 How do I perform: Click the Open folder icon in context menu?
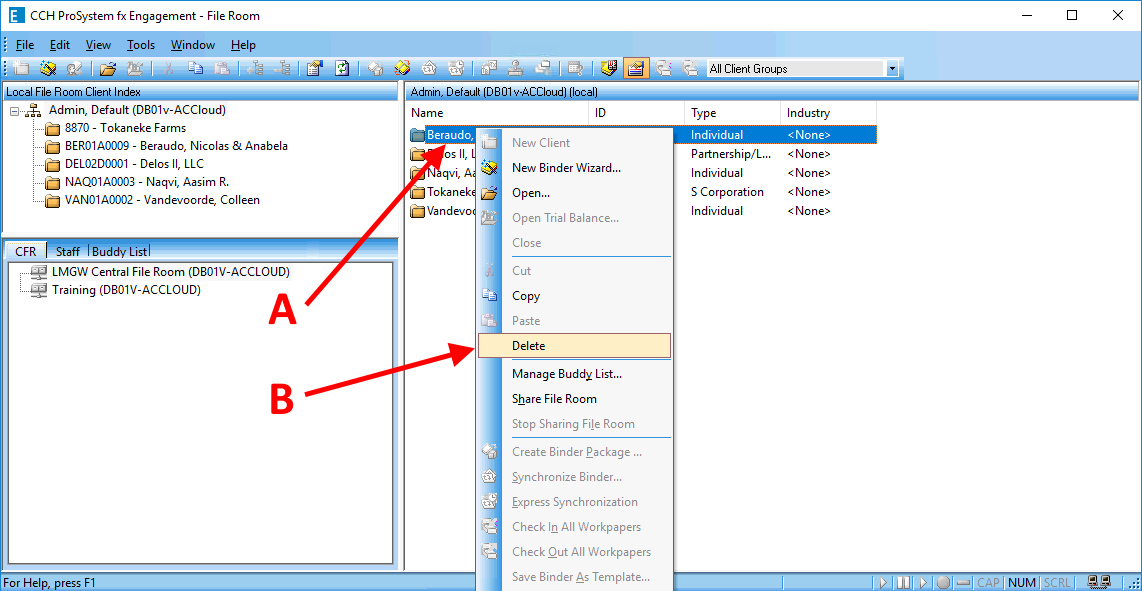tap(489, 193)
